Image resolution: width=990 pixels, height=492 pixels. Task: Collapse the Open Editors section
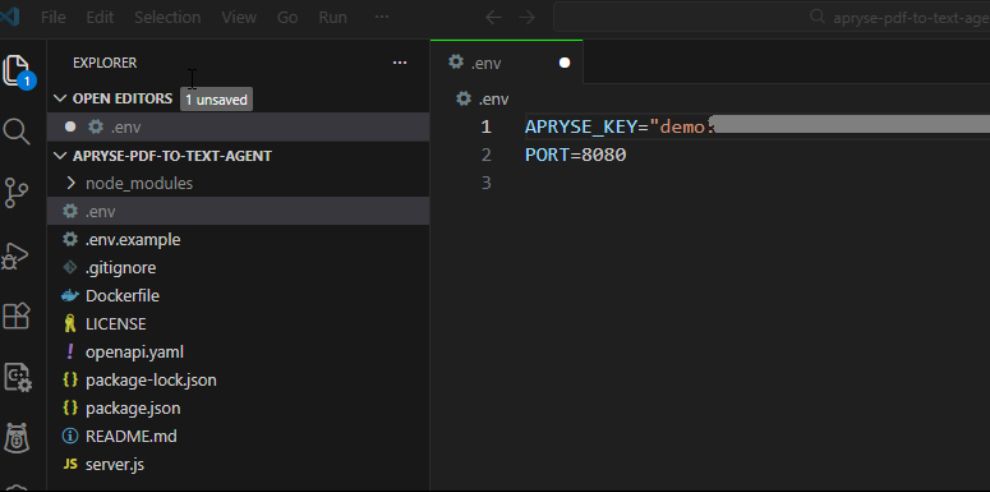[x=60, y=99]
